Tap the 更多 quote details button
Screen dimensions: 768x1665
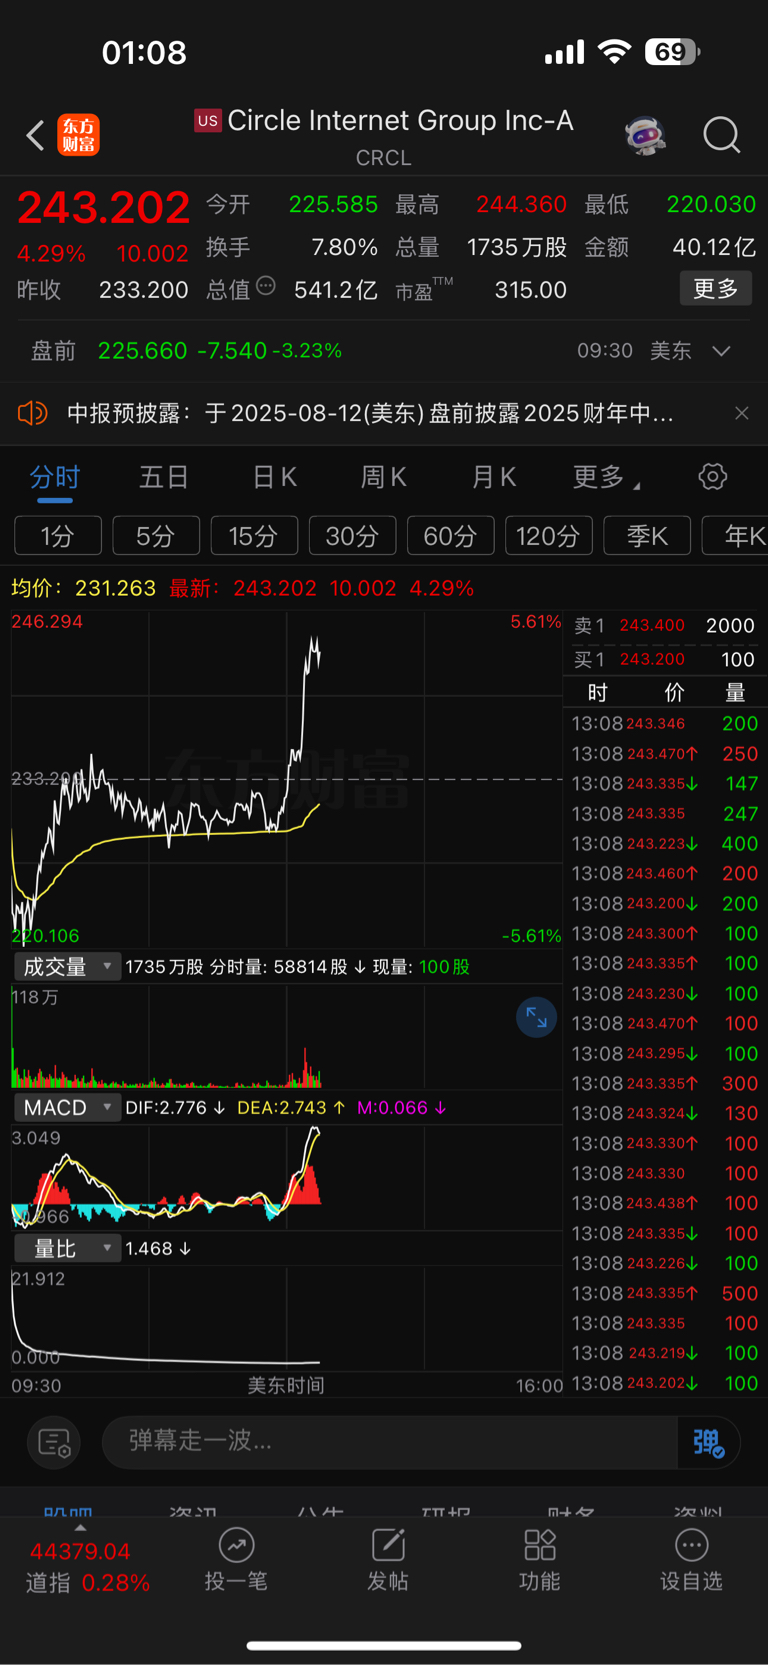[716, 289]
